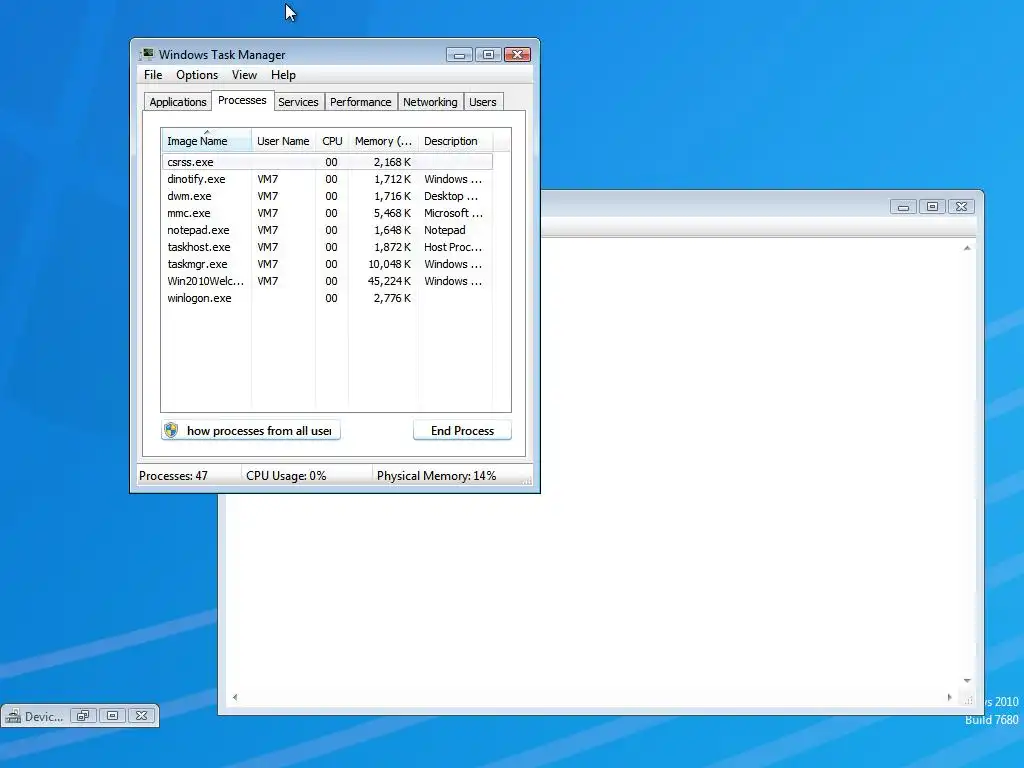
Task: Click the Desktop ... description cell
Action: [x=451, y=196]
